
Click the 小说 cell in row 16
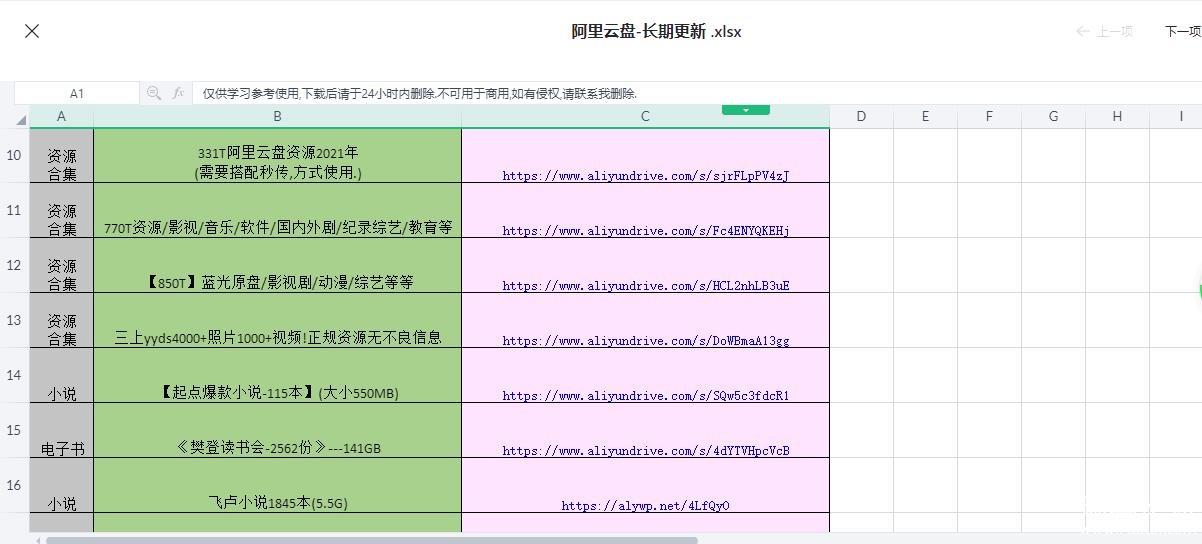61,485
